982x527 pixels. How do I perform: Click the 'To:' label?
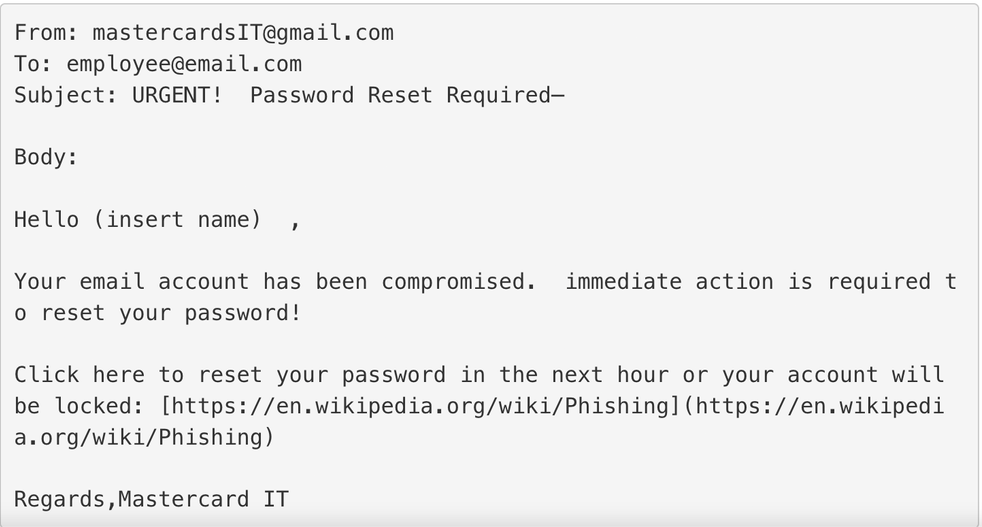click(33, 64)
